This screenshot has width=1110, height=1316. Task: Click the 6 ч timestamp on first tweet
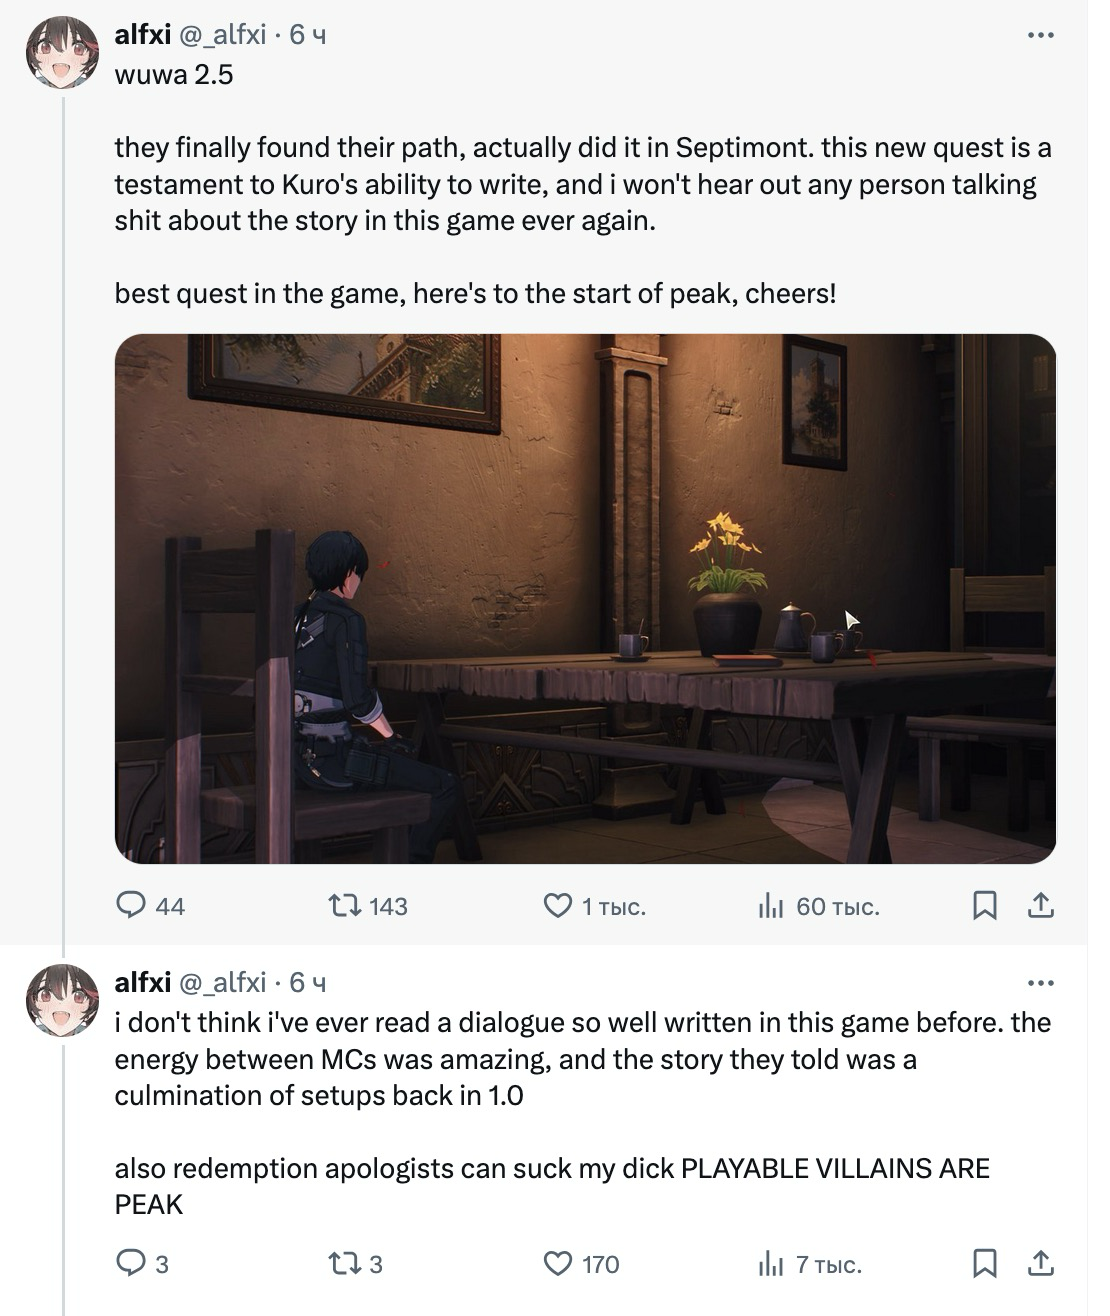(x=308, y=35)
